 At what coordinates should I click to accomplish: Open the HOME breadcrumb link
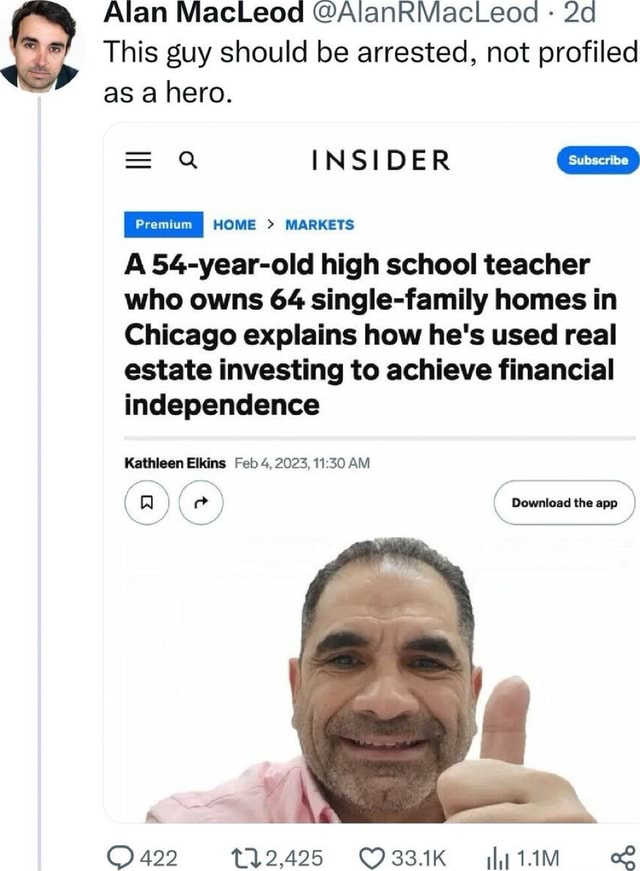(234, 224)
